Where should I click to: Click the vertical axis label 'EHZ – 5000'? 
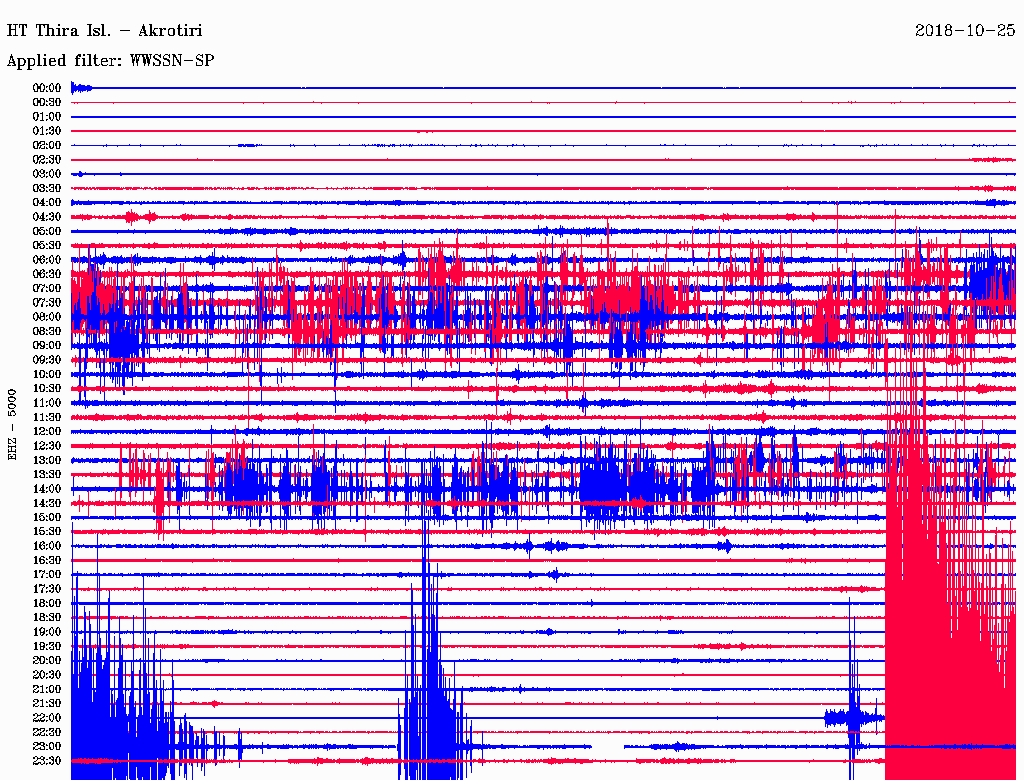[12, 425]
